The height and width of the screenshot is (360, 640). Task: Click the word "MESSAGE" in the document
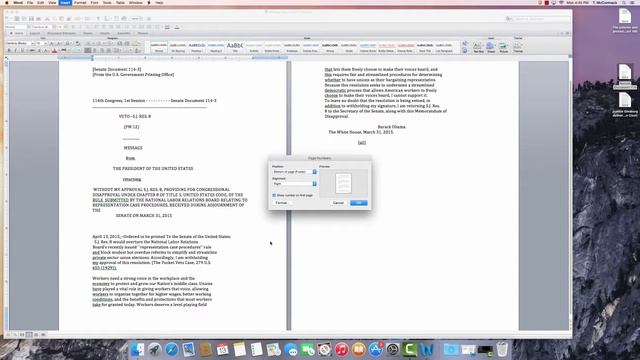pyautogui.click(x=133, y=148)
